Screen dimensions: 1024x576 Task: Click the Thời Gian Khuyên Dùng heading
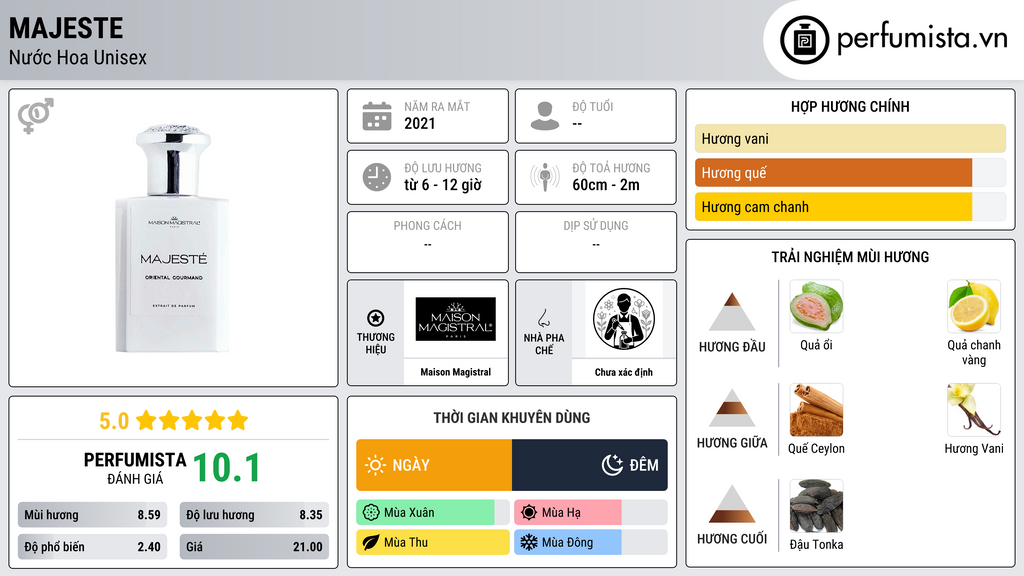[512, 417]
